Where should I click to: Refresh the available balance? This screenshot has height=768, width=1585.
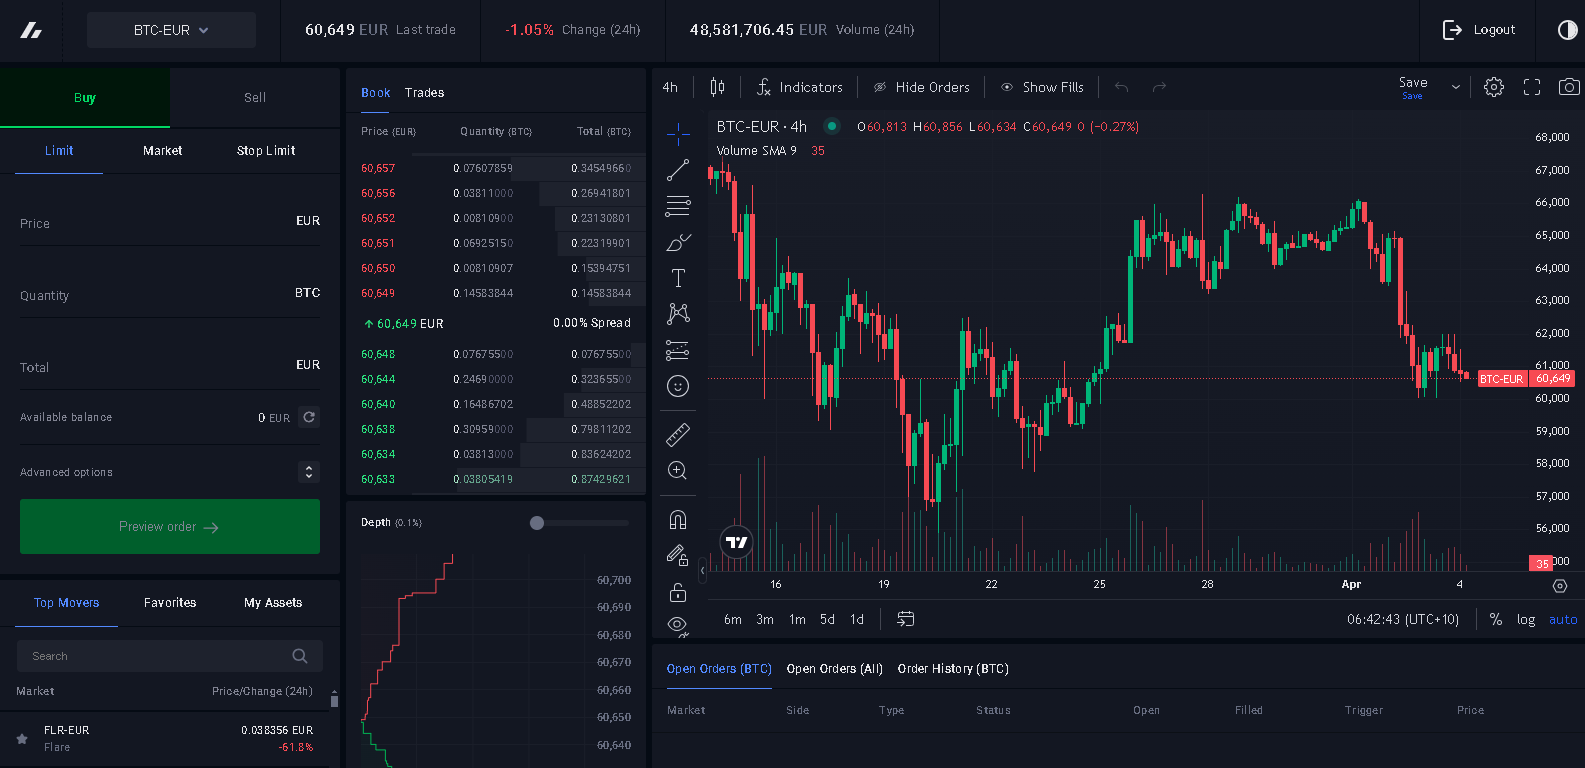pyautogui.click(x=310, y=417)
